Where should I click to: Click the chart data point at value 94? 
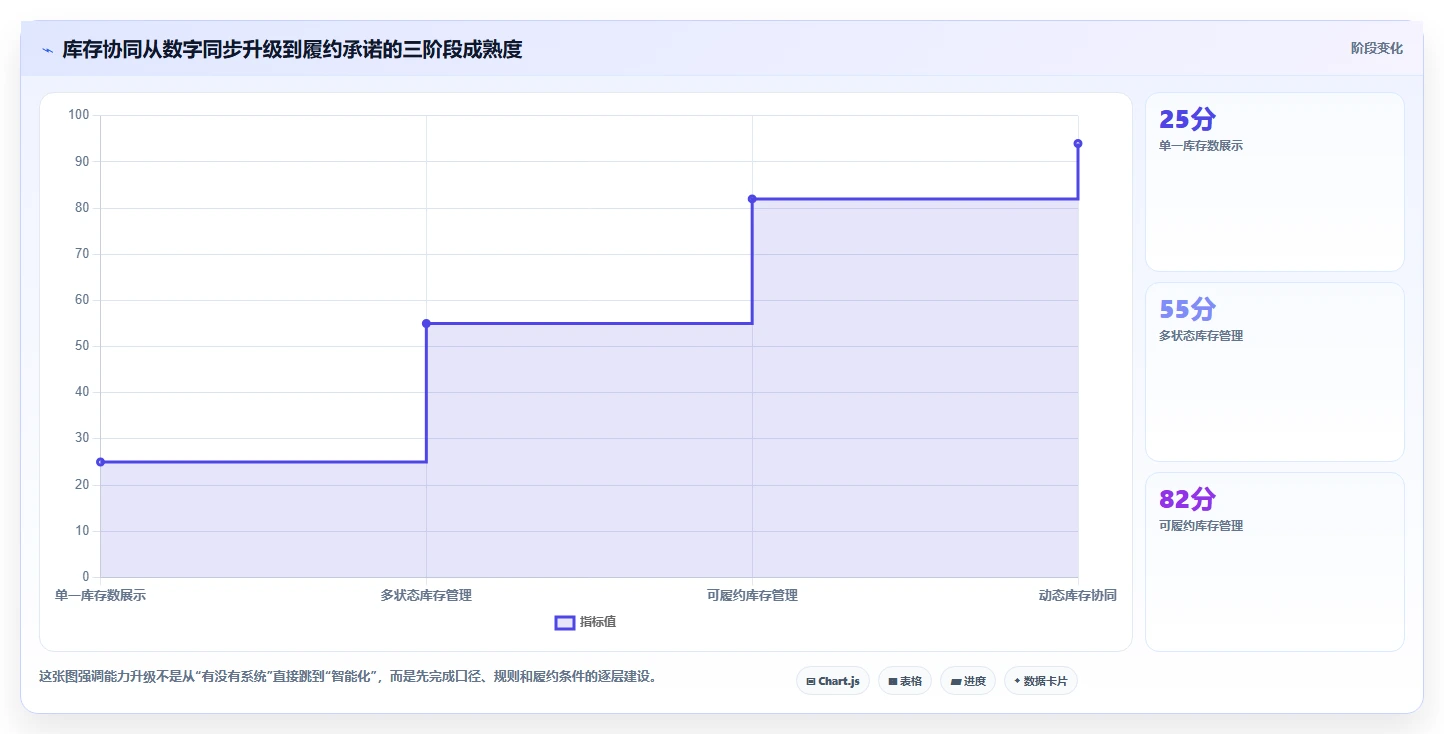pos(1078,144)
